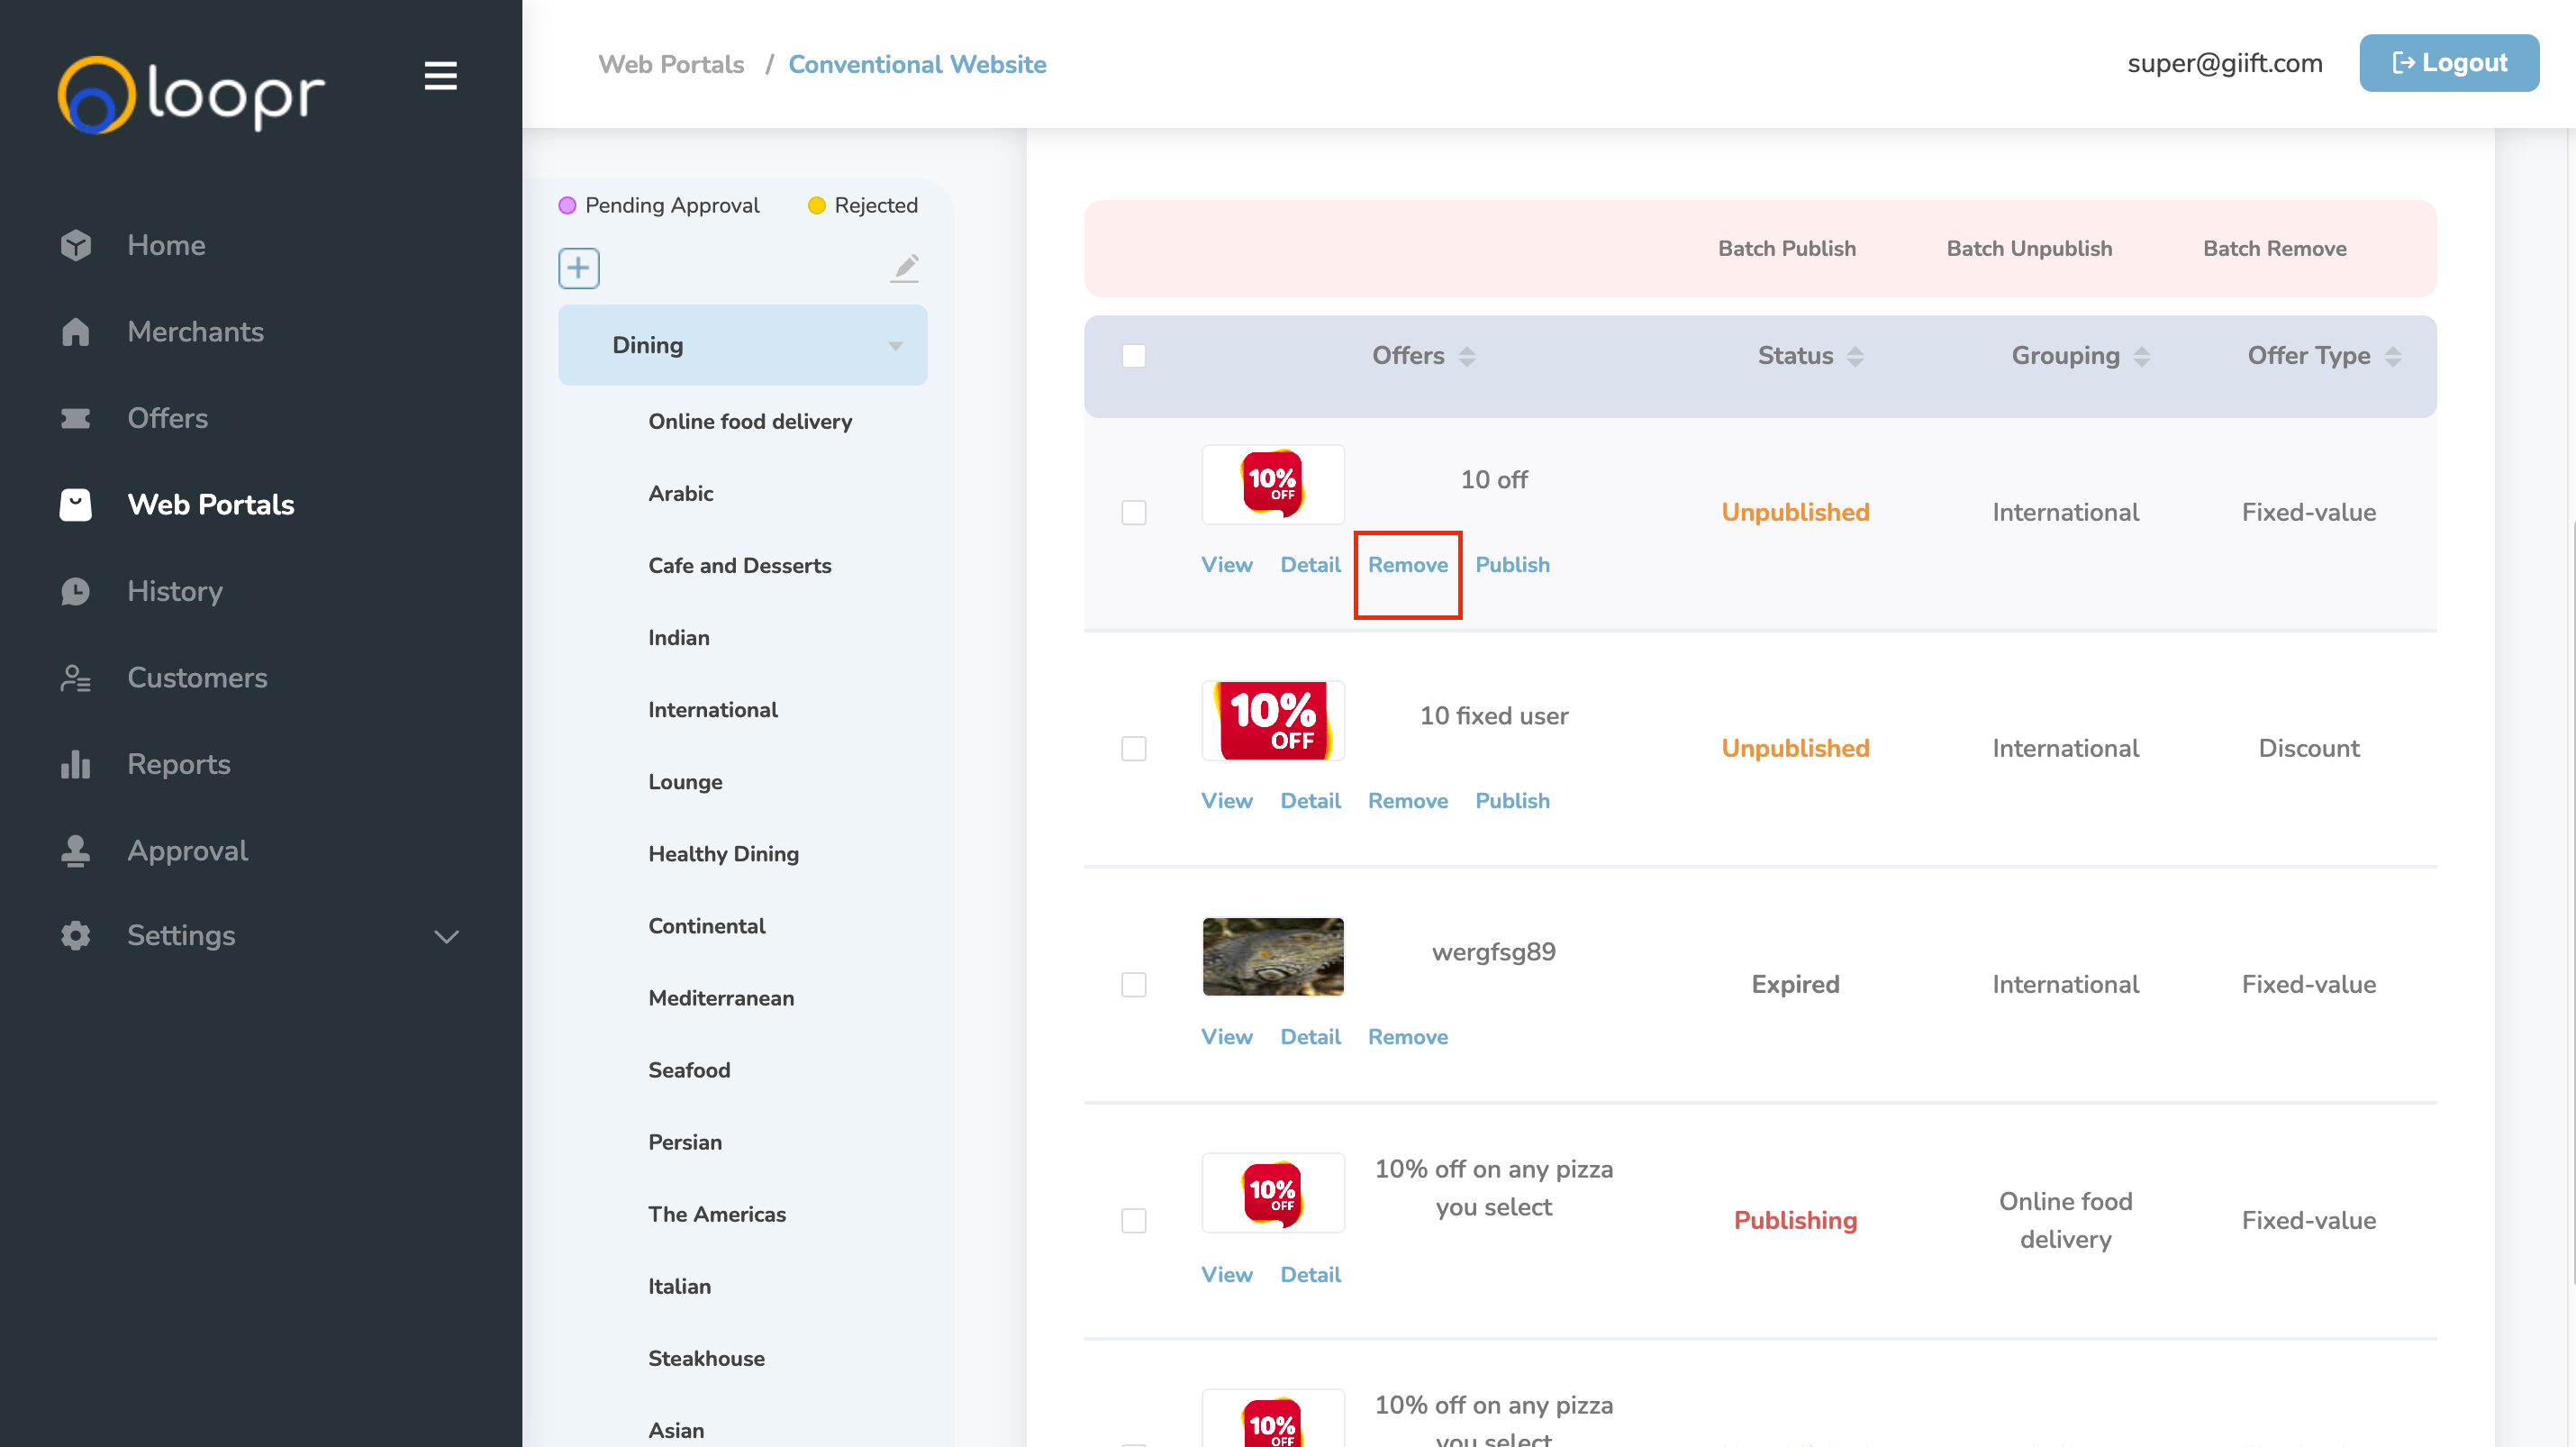Select Mediterranean category
The height and width of the screenshot is (1447, 2576).
(721, 998)
